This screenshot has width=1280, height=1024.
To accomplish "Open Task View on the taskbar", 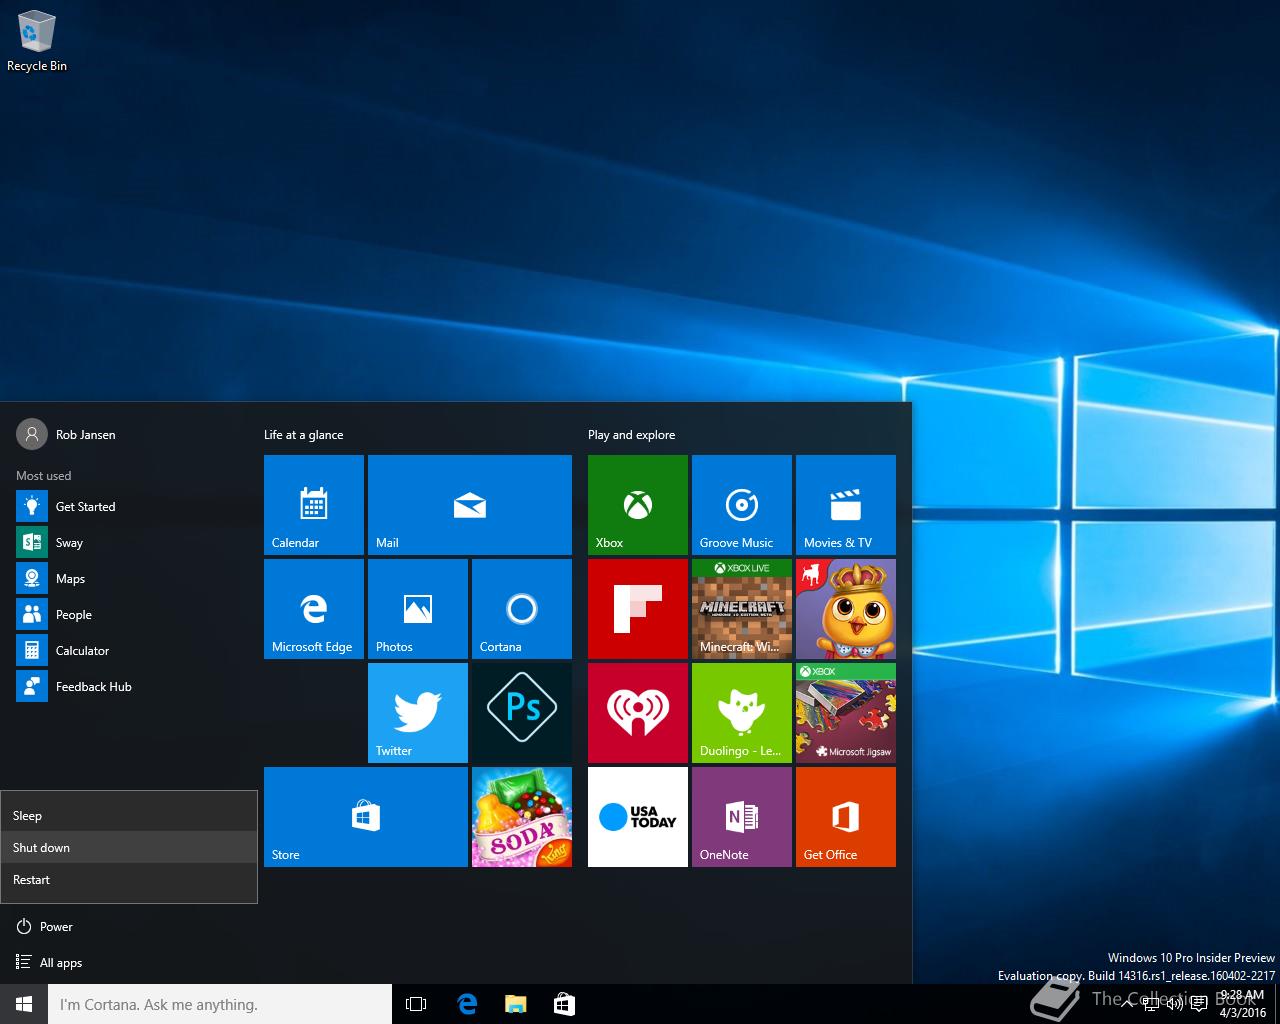I will (x=416, y=1004).
